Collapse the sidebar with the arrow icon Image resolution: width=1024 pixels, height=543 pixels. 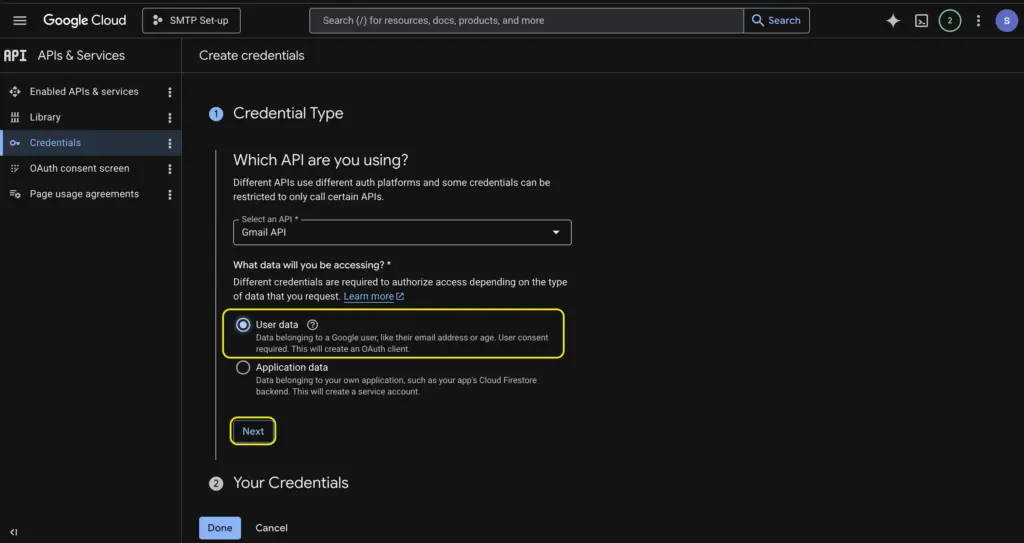(x=14, y=532)
